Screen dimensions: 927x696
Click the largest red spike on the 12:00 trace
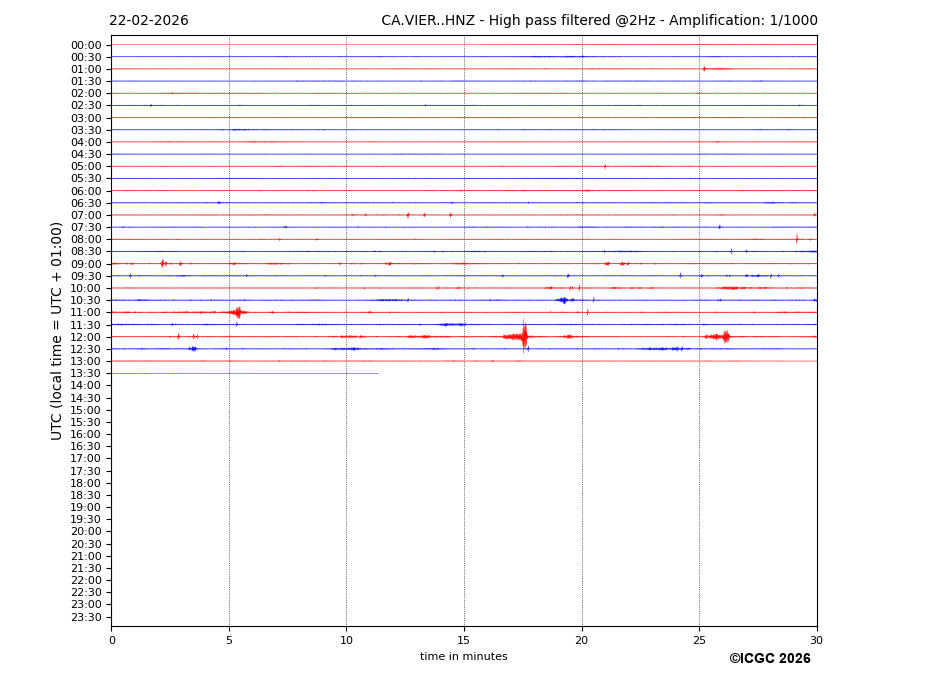(524, 336)
